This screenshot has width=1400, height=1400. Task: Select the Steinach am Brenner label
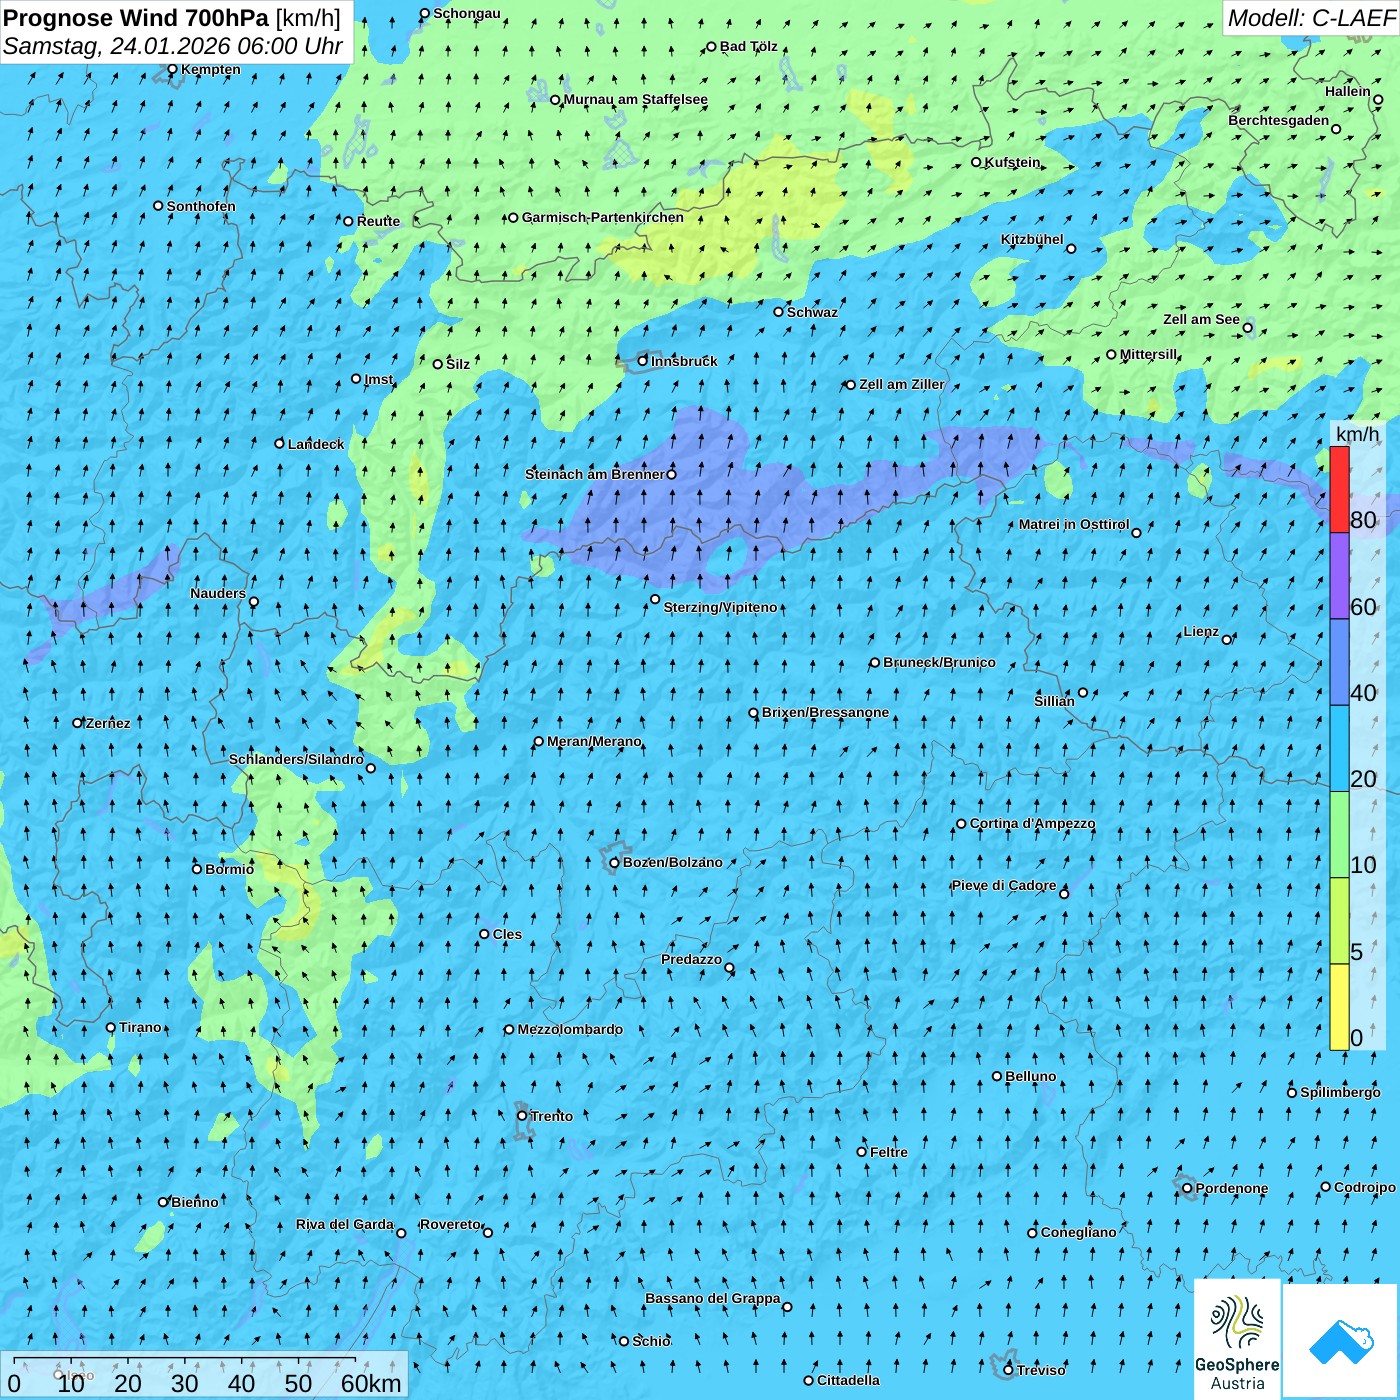pos(594,474)
